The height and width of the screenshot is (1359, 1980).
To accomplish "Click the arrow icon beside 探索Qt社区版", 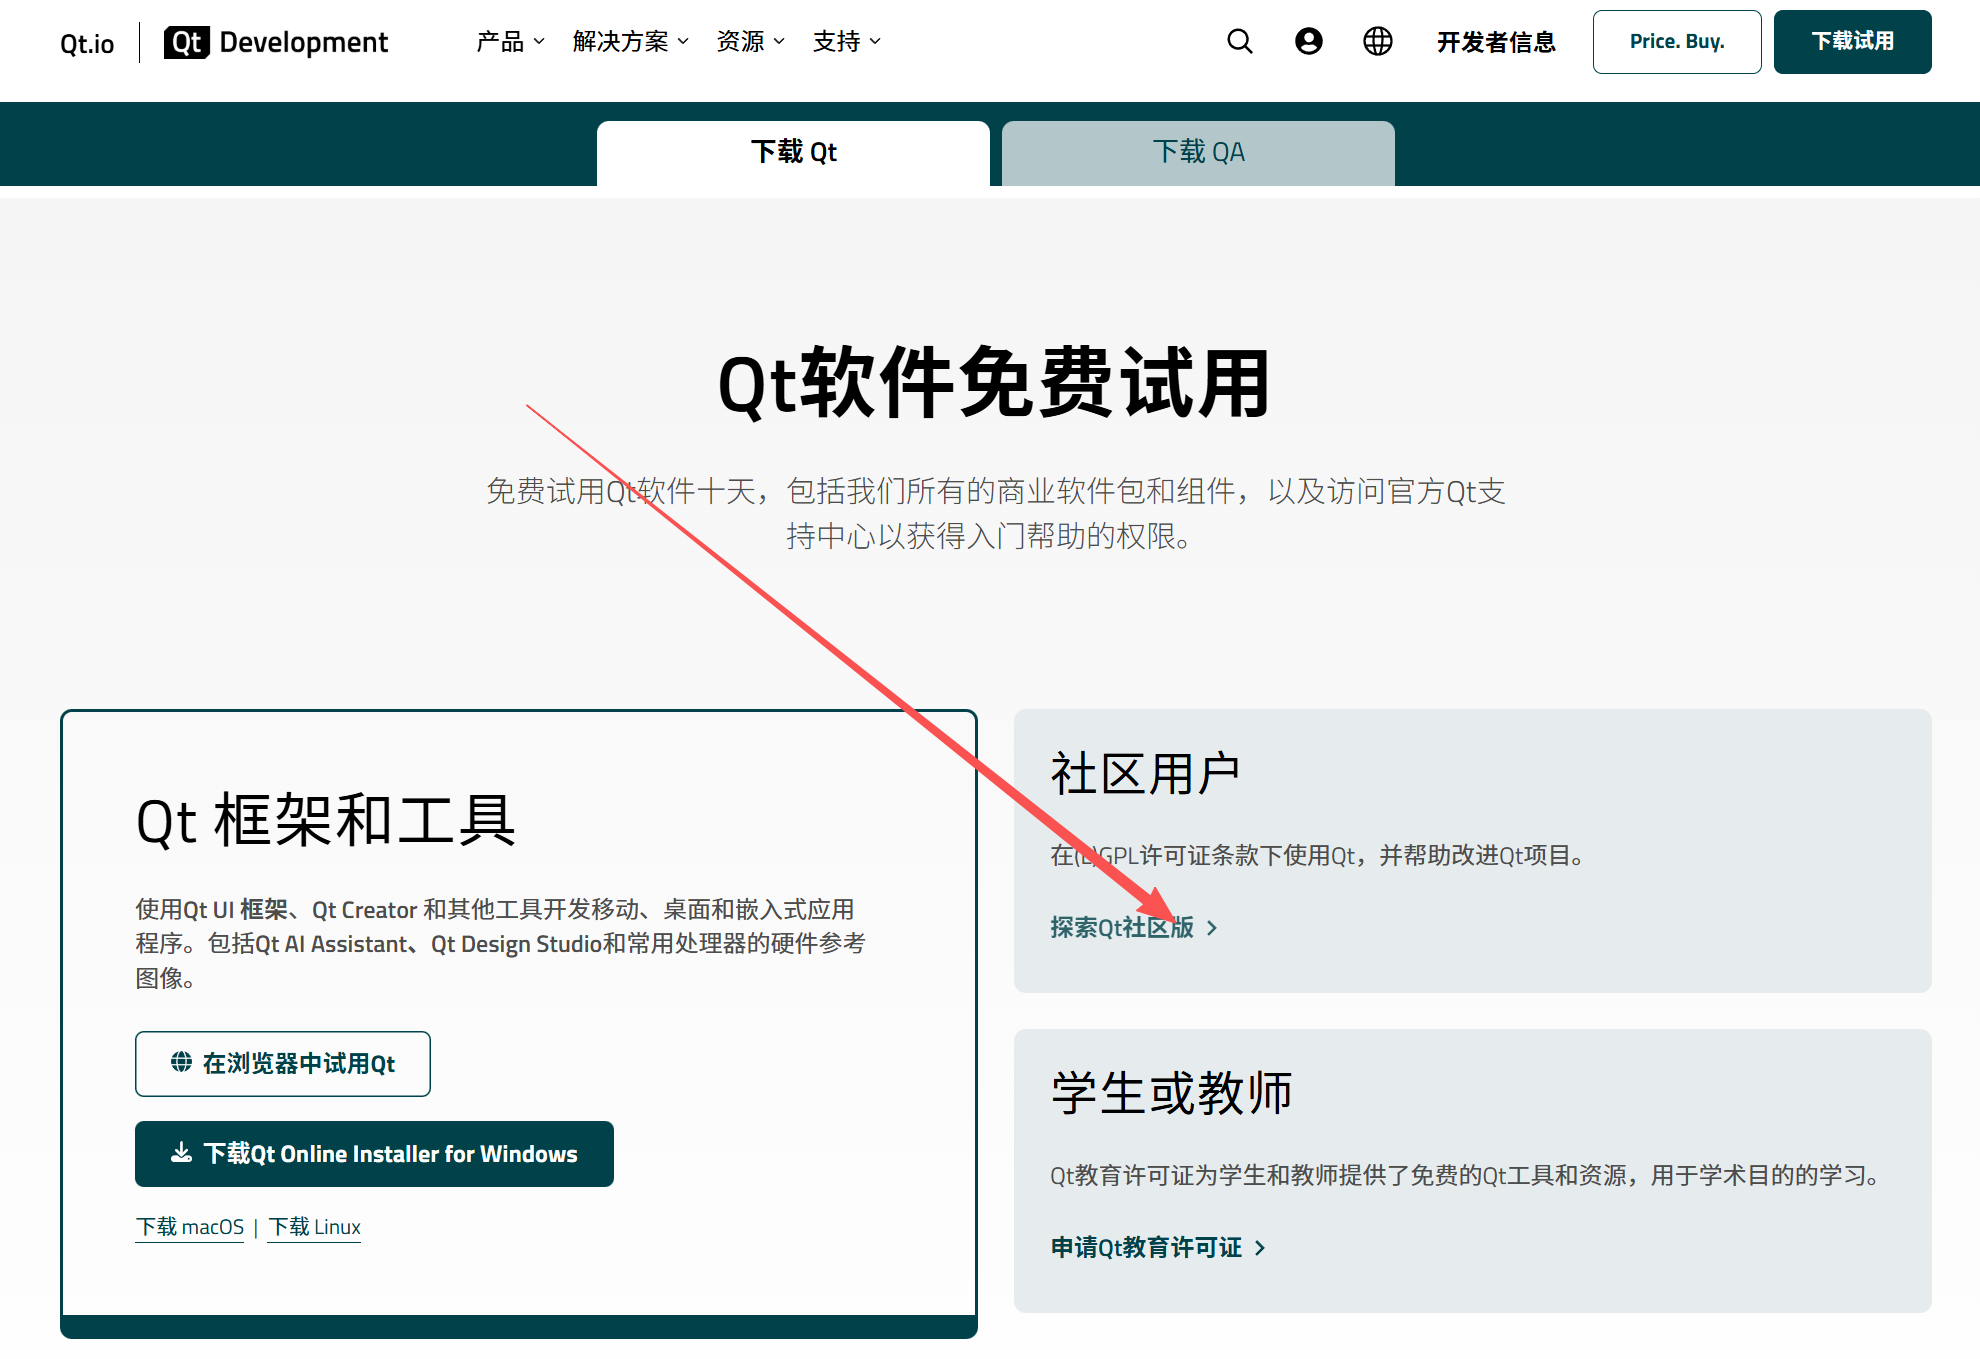I will [x=1213, y=928].
